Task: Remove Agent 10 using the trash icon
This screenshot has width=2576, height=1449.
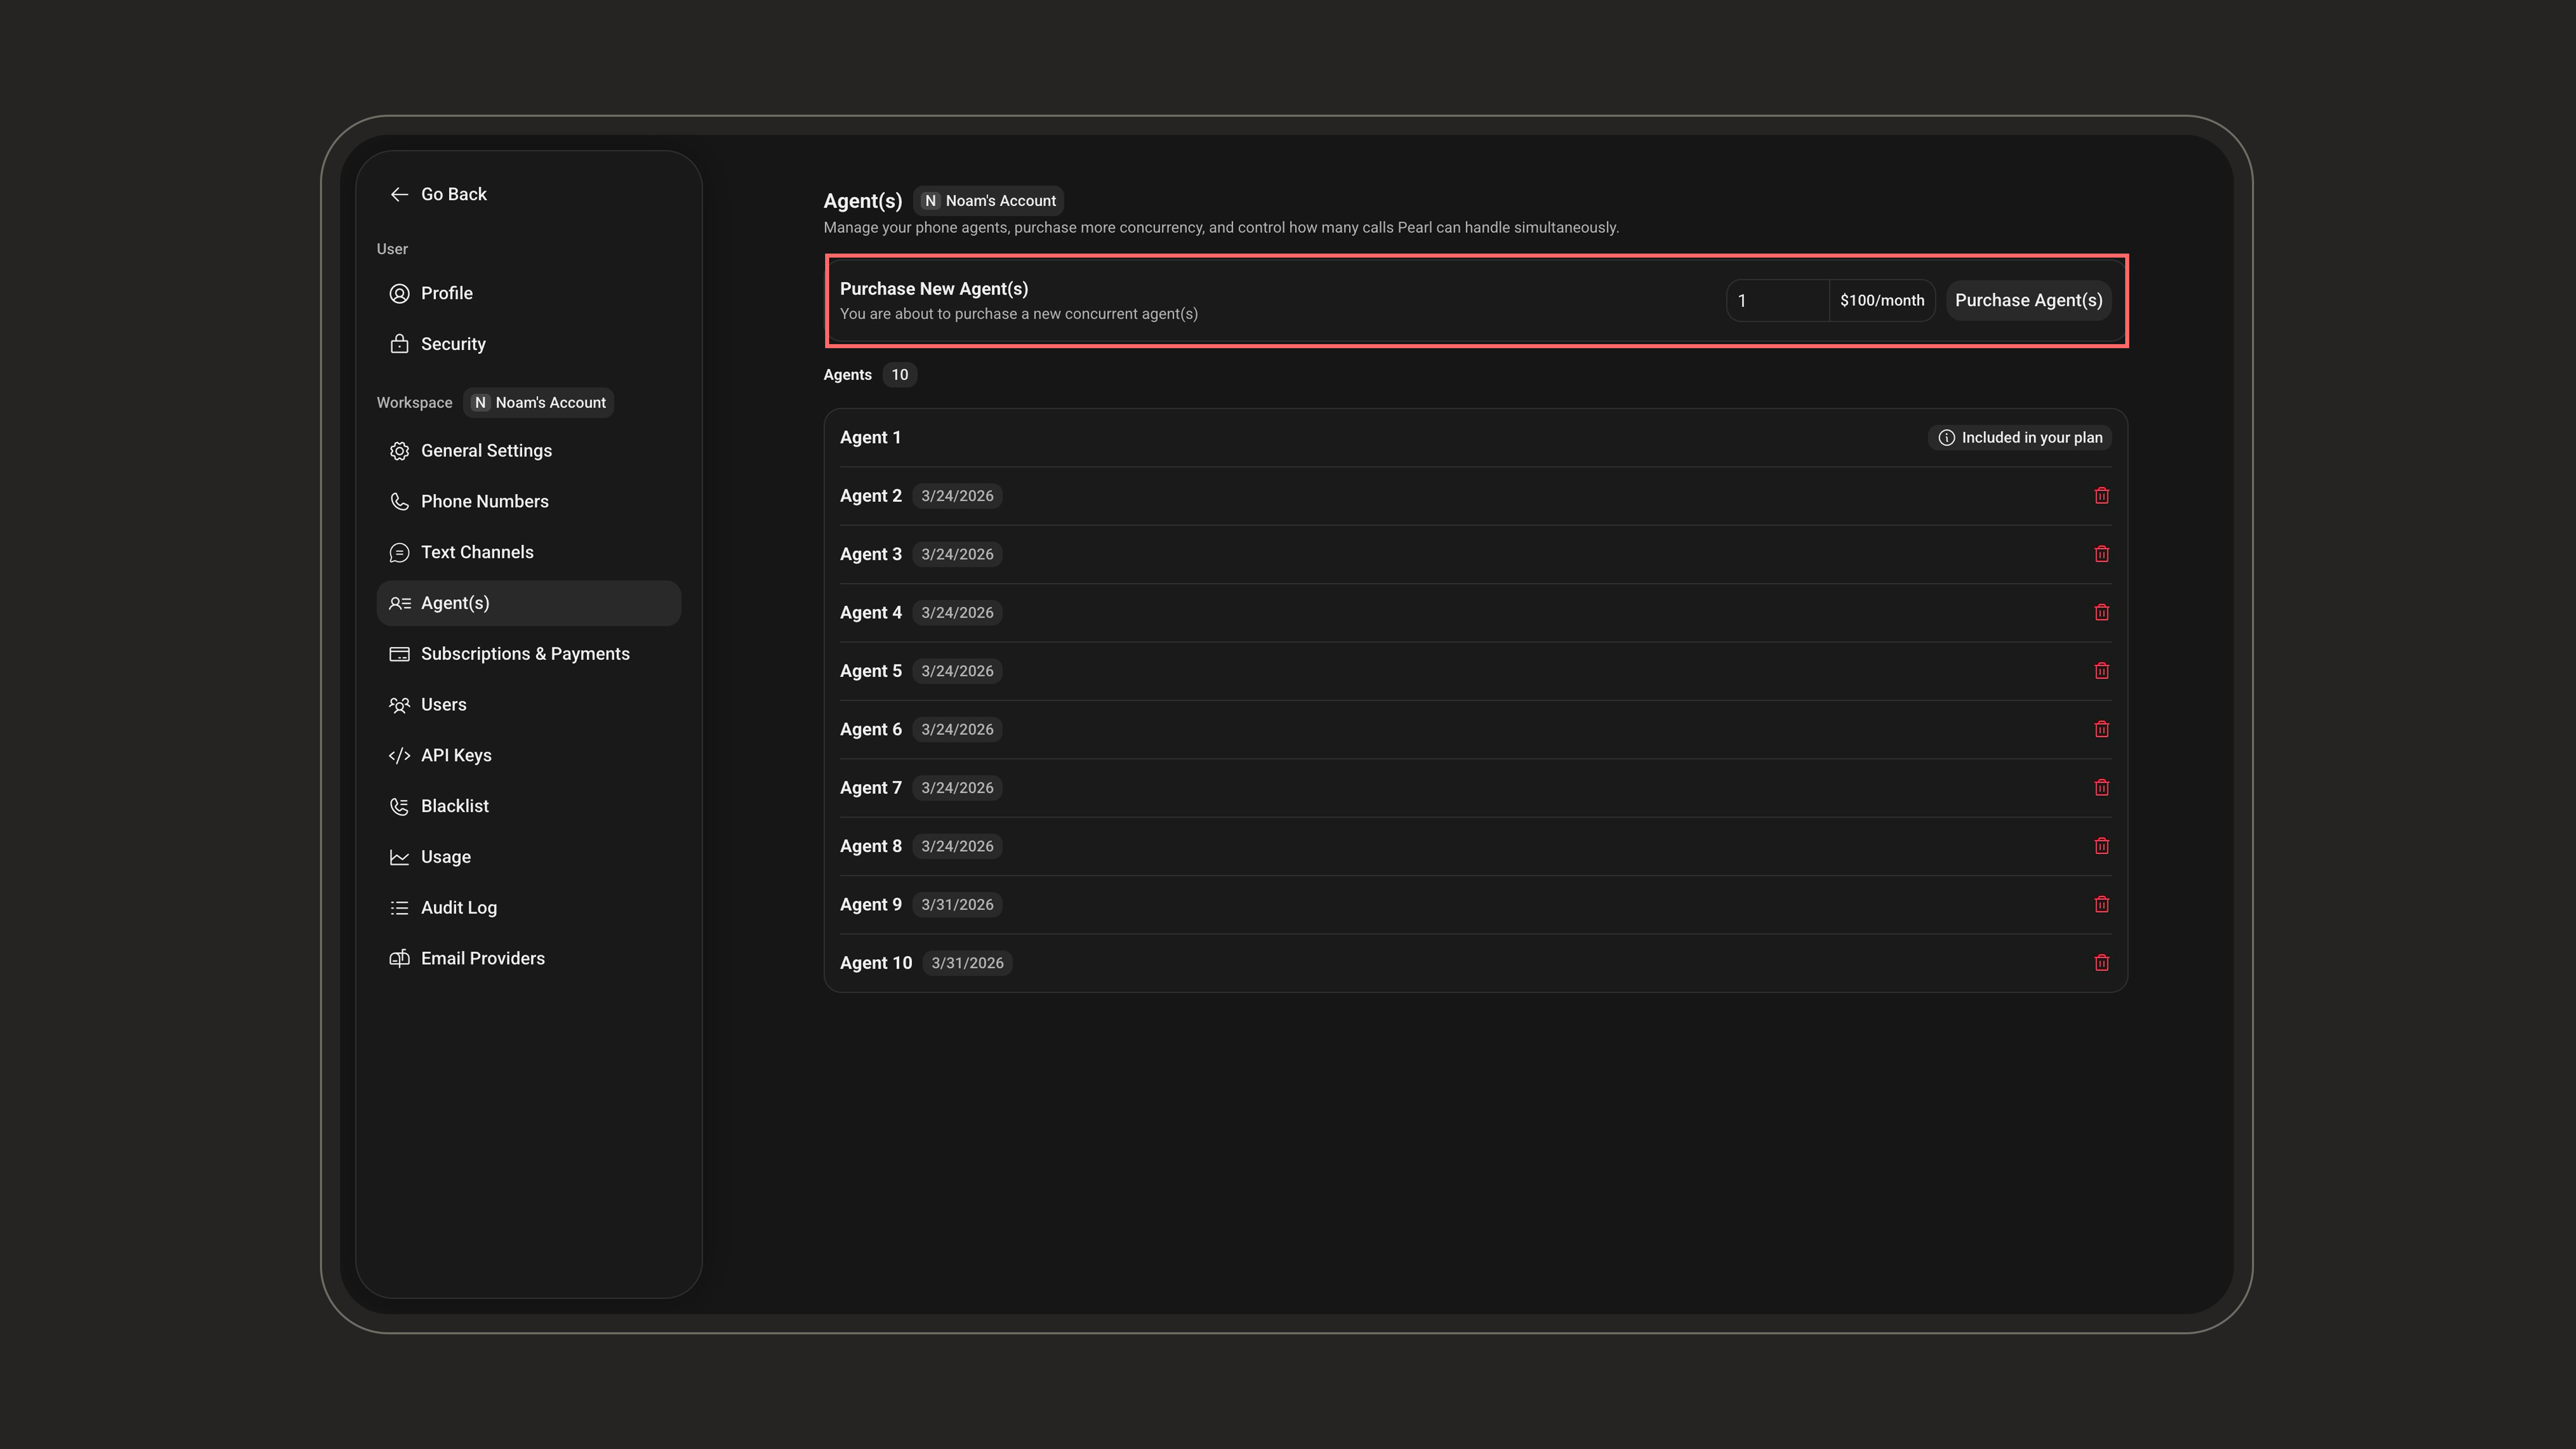Action: (x=2101, y=963)
